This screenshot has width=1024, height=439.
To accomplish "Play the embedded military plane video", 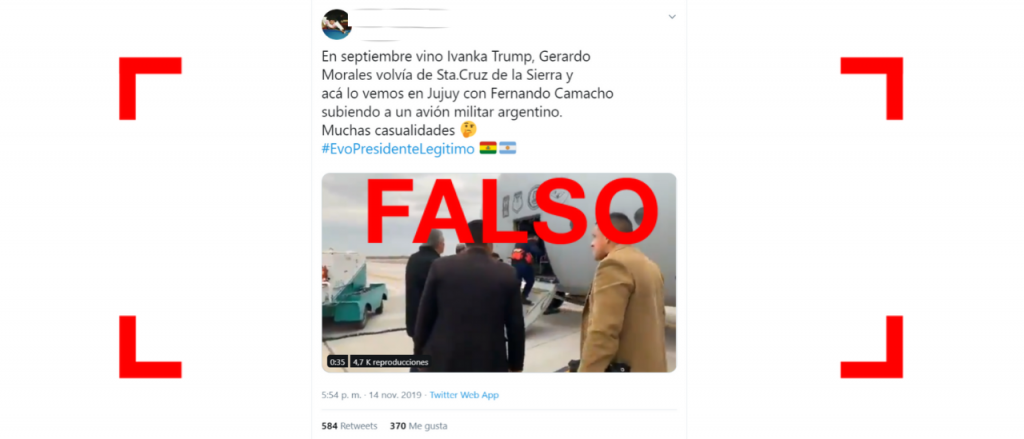I will 499,272.
